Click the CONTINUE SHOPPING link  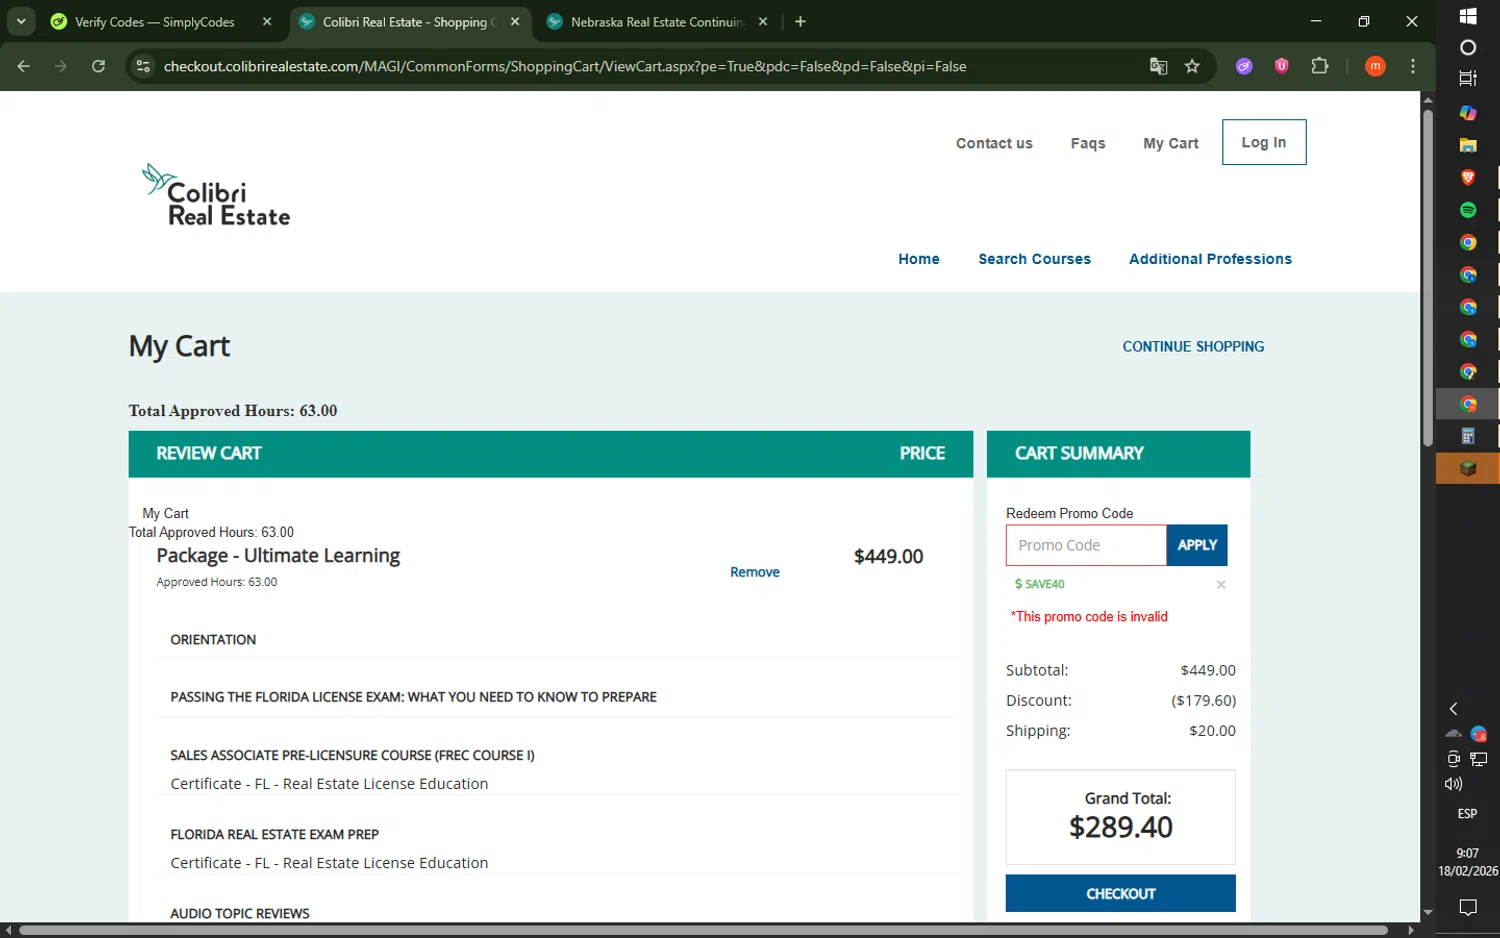click(x=1193, y=346)
